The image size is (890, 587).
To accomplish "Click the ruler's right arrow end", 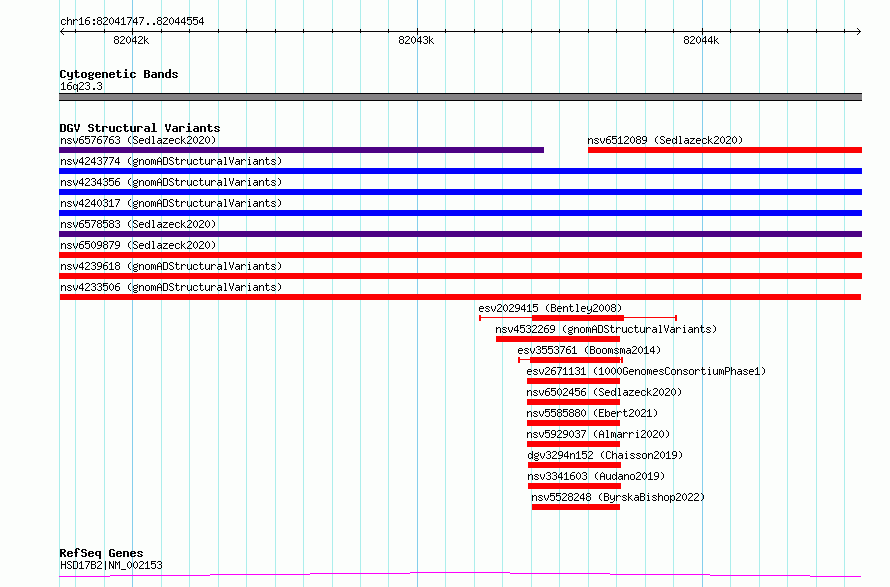I will (859, 32).
